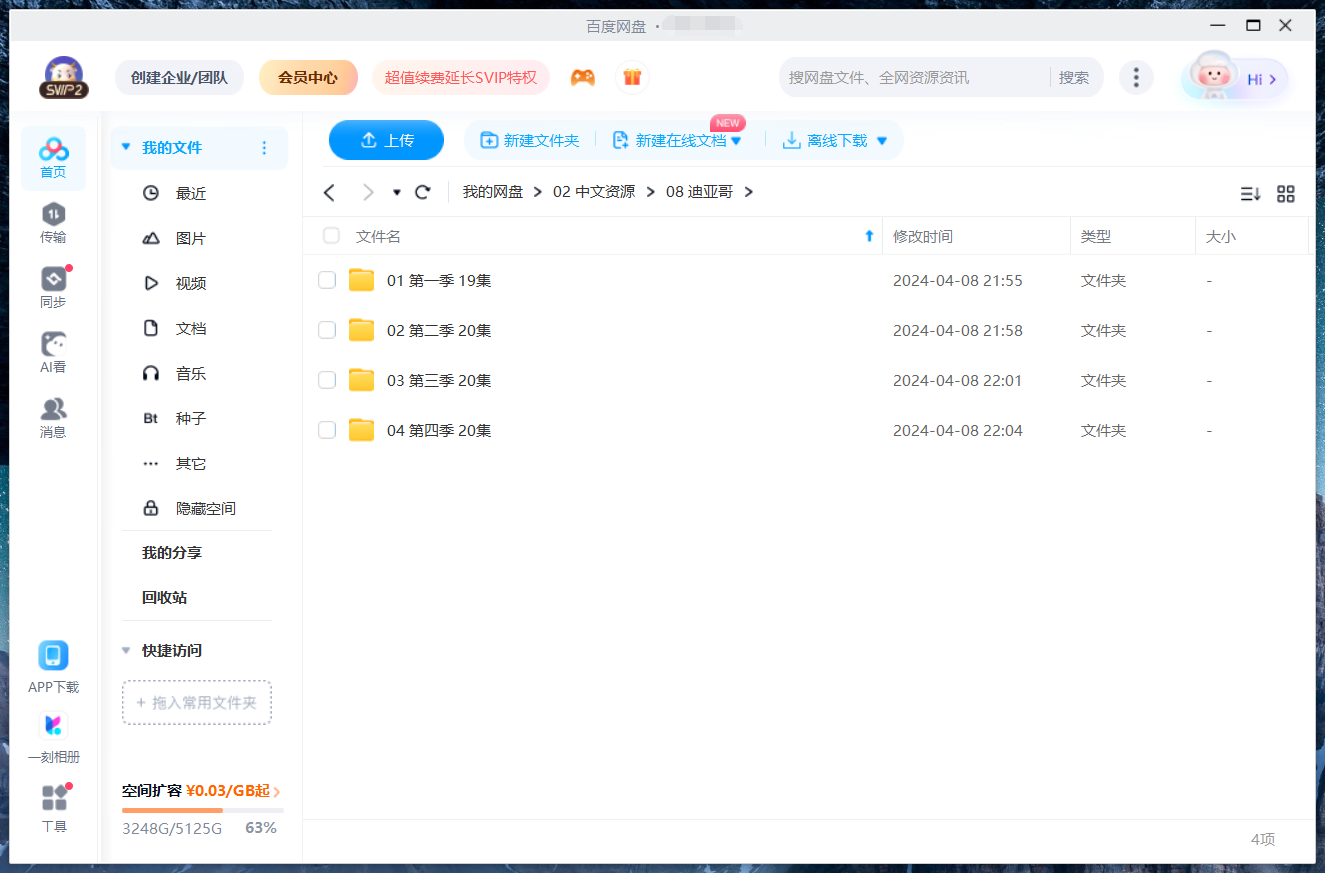Image resolution: width=1325 pixels, height=873 pixels.
Task: Tick the checkbox for 04 第四季 20集
Action: 327,430
